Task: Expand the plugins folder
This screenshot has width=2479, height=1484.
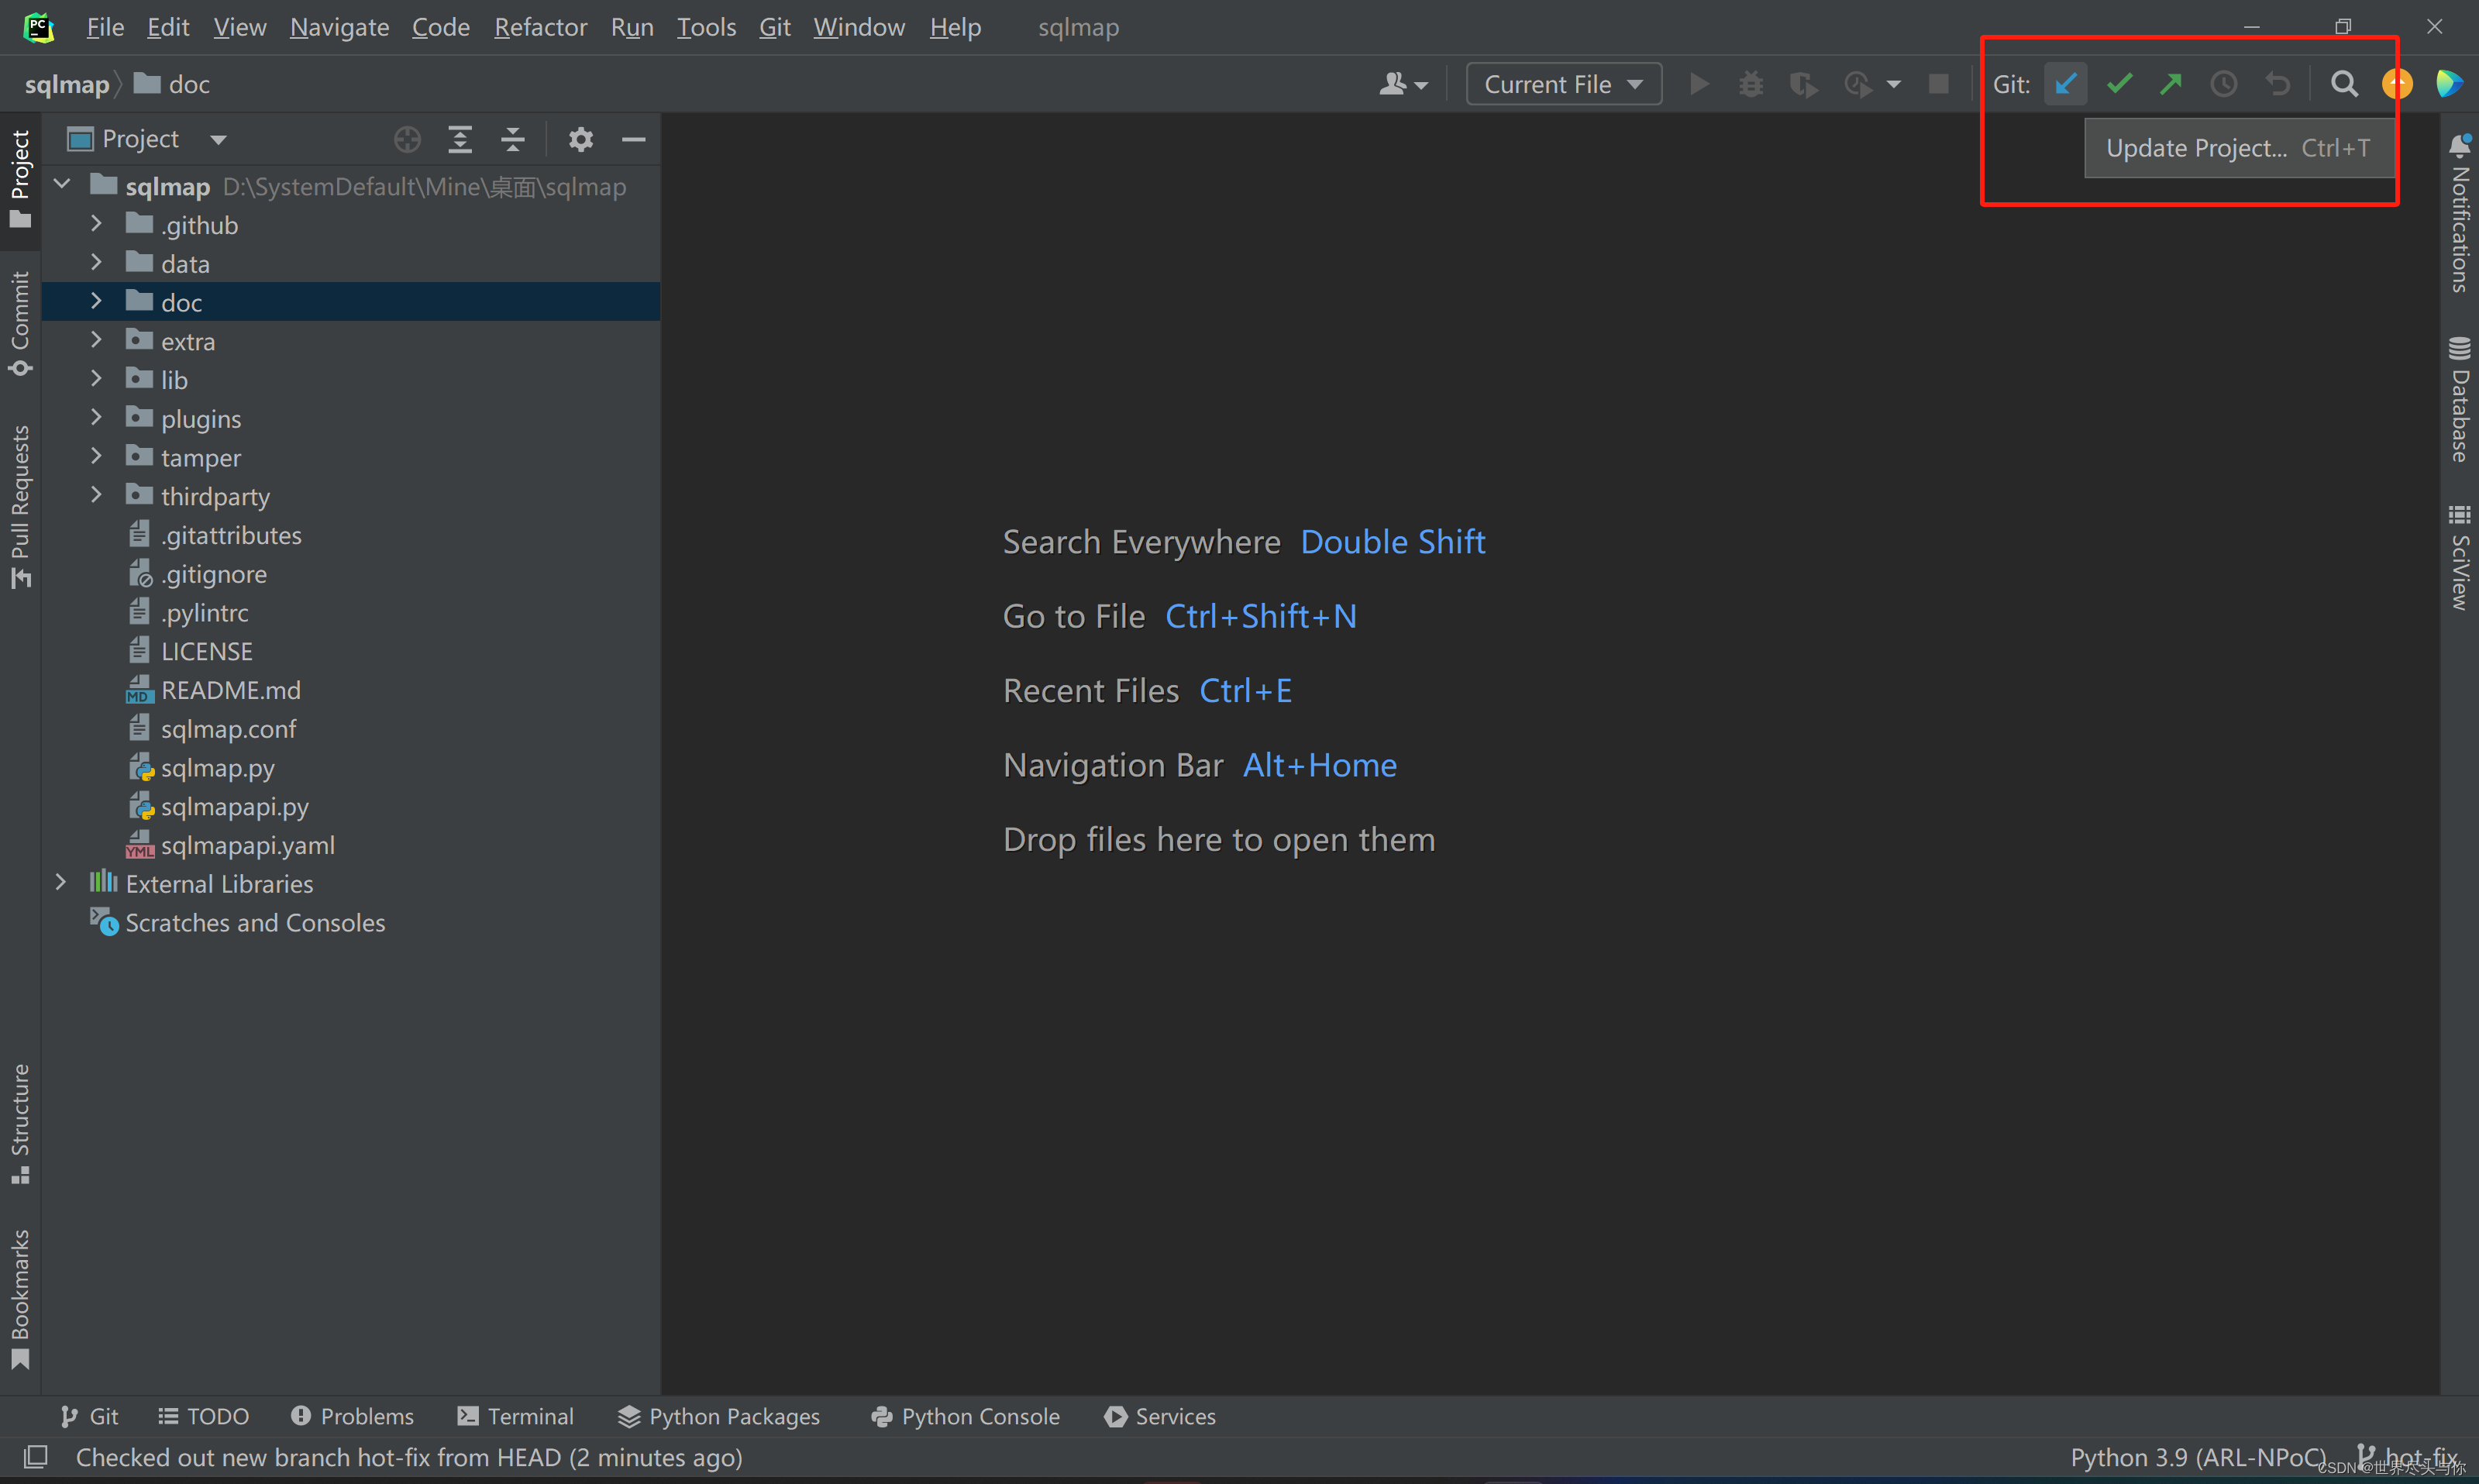Action: [x=96, y=418]
